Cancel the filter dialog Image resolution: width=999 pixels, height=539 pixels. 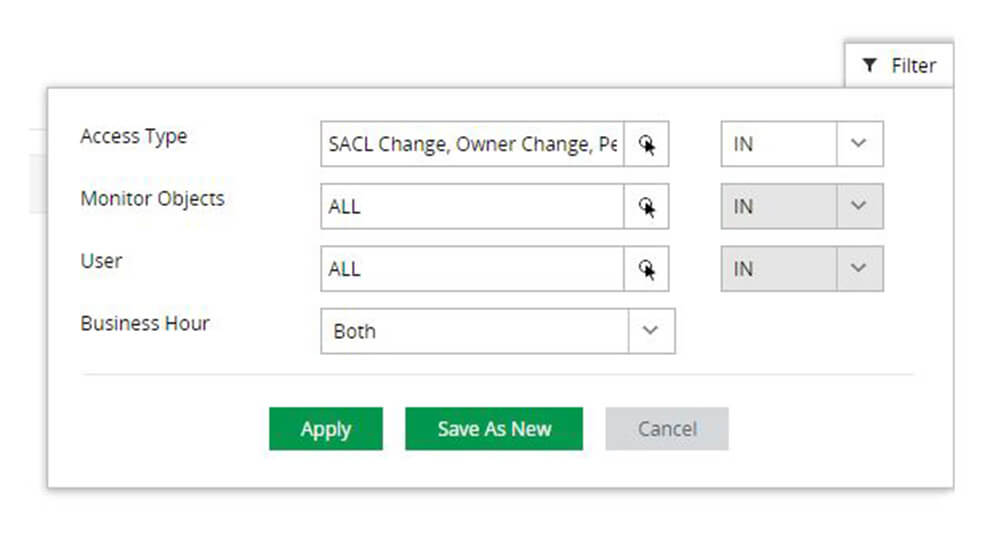point(667,429)
